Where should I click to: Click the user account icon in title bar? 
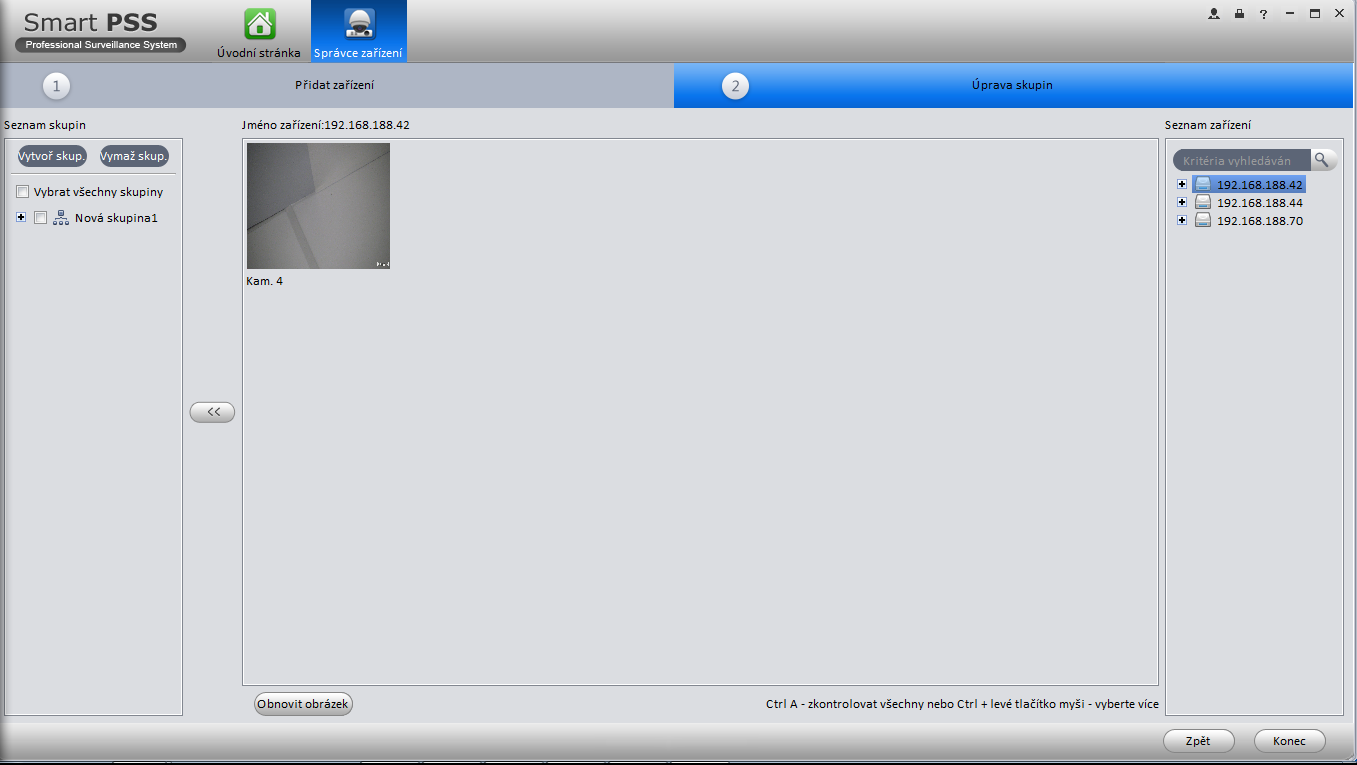point(1214,14)
